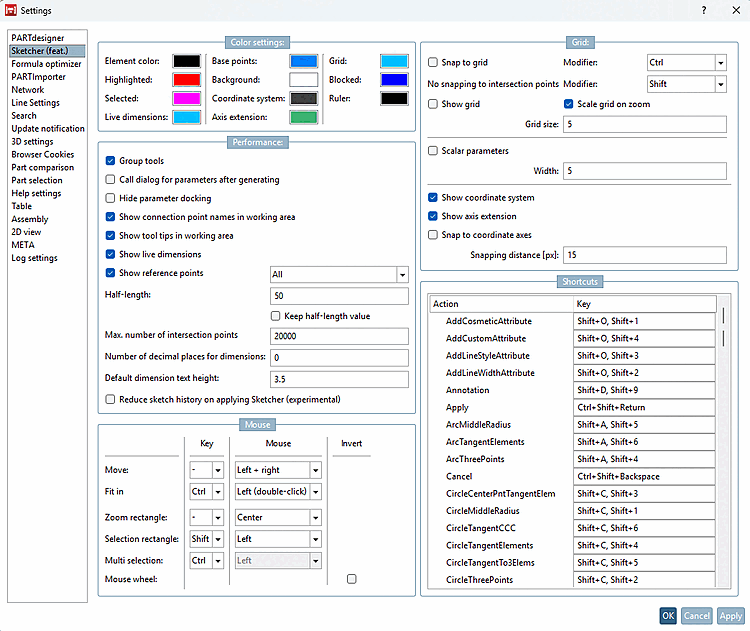Open the Background white color swatch
The height and width of the screenshot is (631, 750).
pos(304,80)
